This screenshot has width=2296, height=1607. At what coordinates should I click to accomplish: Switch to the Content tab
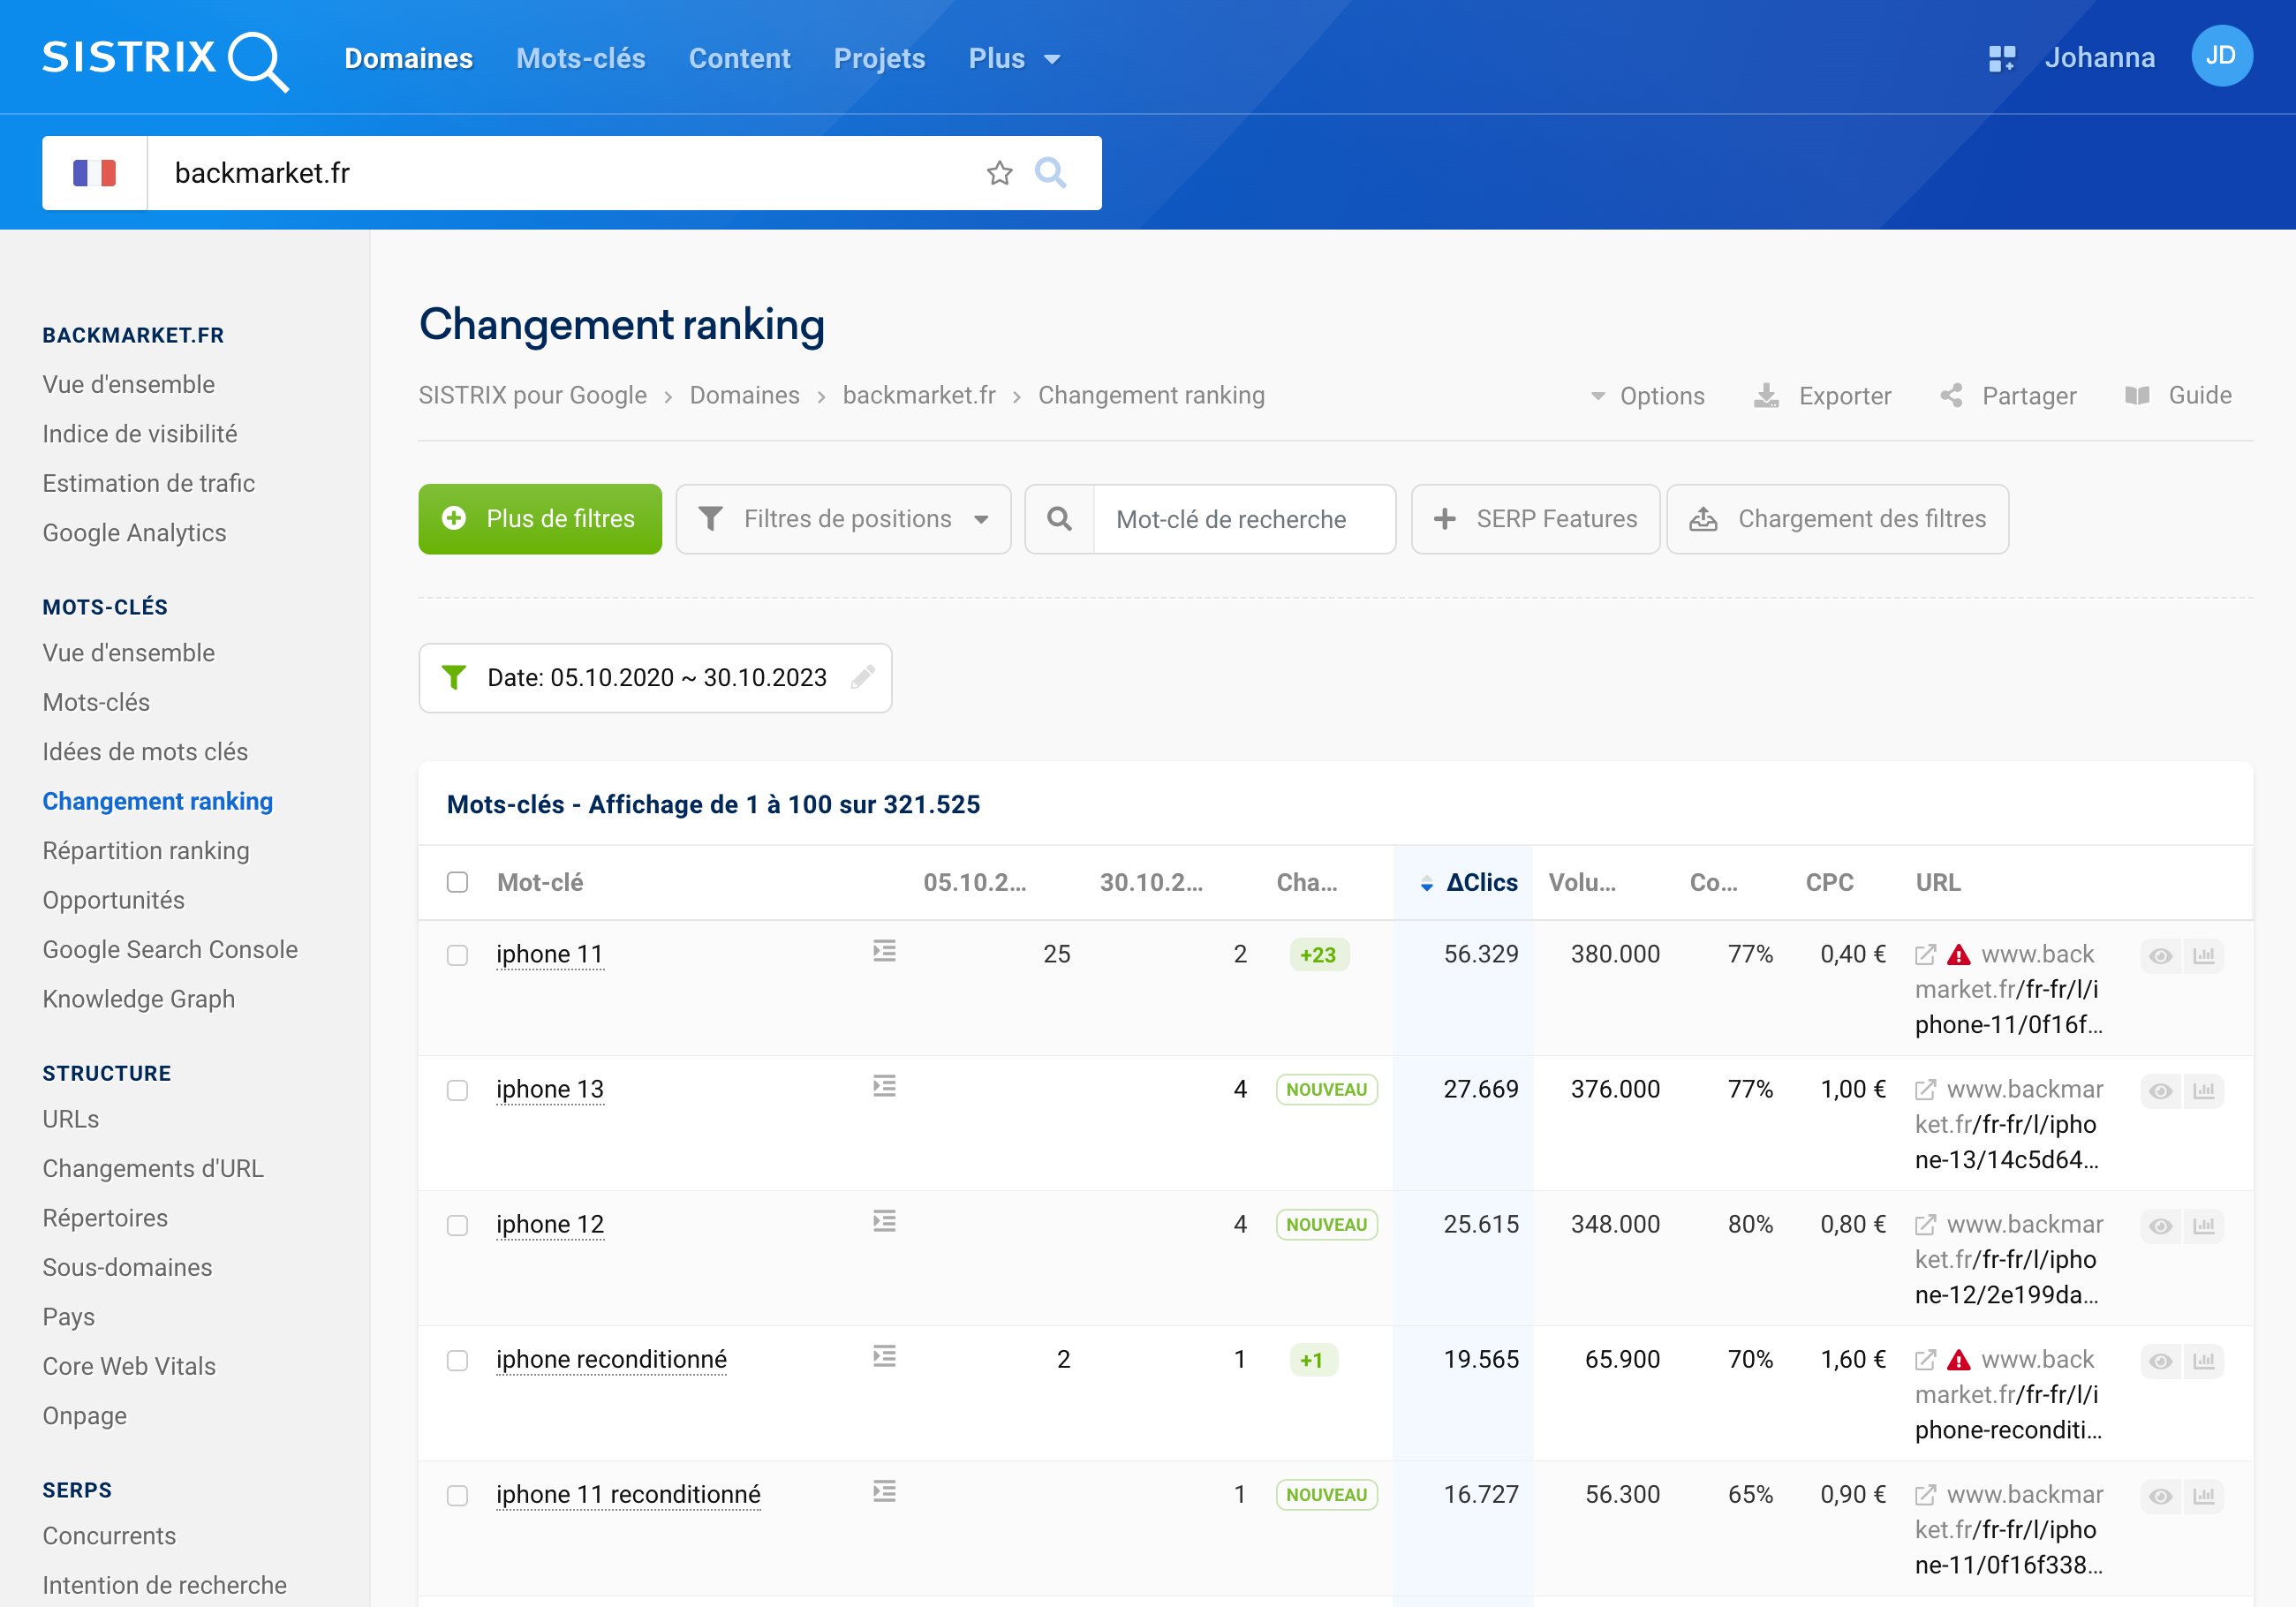pos(740,59)
